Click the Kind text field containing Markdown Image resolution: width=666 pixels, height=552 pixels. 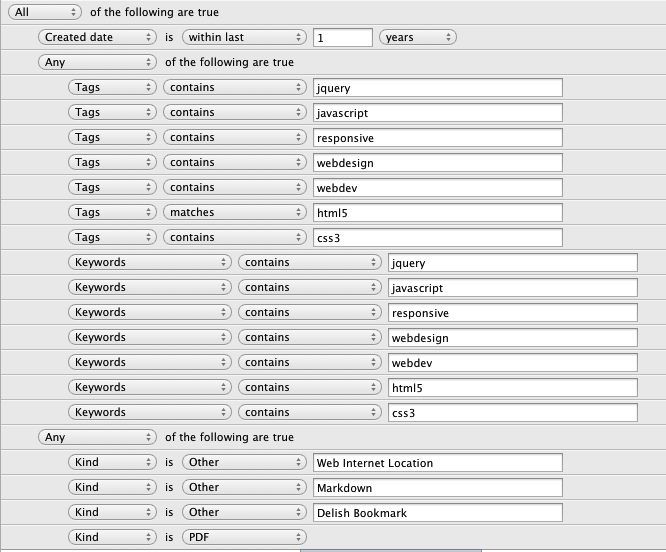click(x=437, y=488)
